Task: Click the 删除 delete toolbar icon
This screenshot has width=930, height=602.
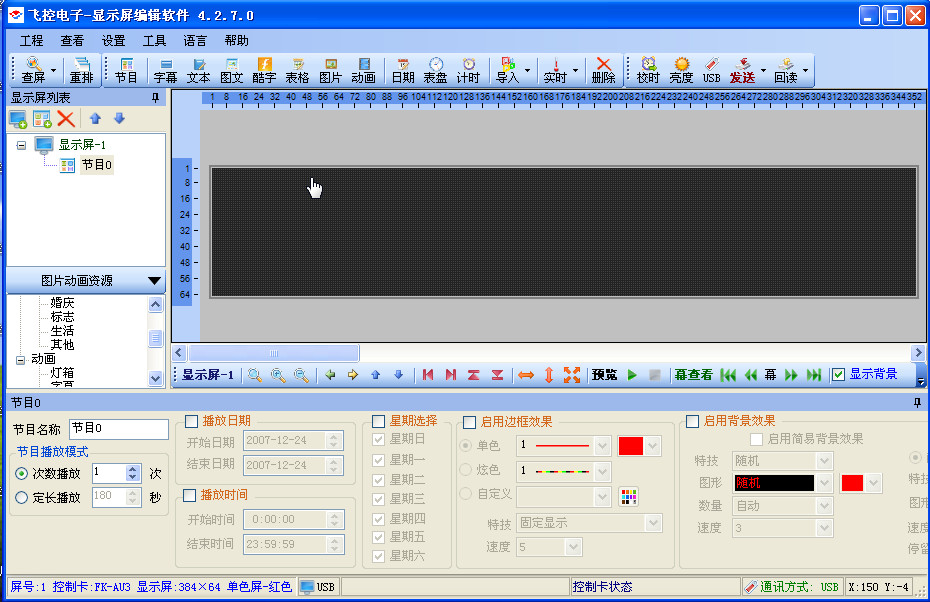Action: (x=603, y=70)
